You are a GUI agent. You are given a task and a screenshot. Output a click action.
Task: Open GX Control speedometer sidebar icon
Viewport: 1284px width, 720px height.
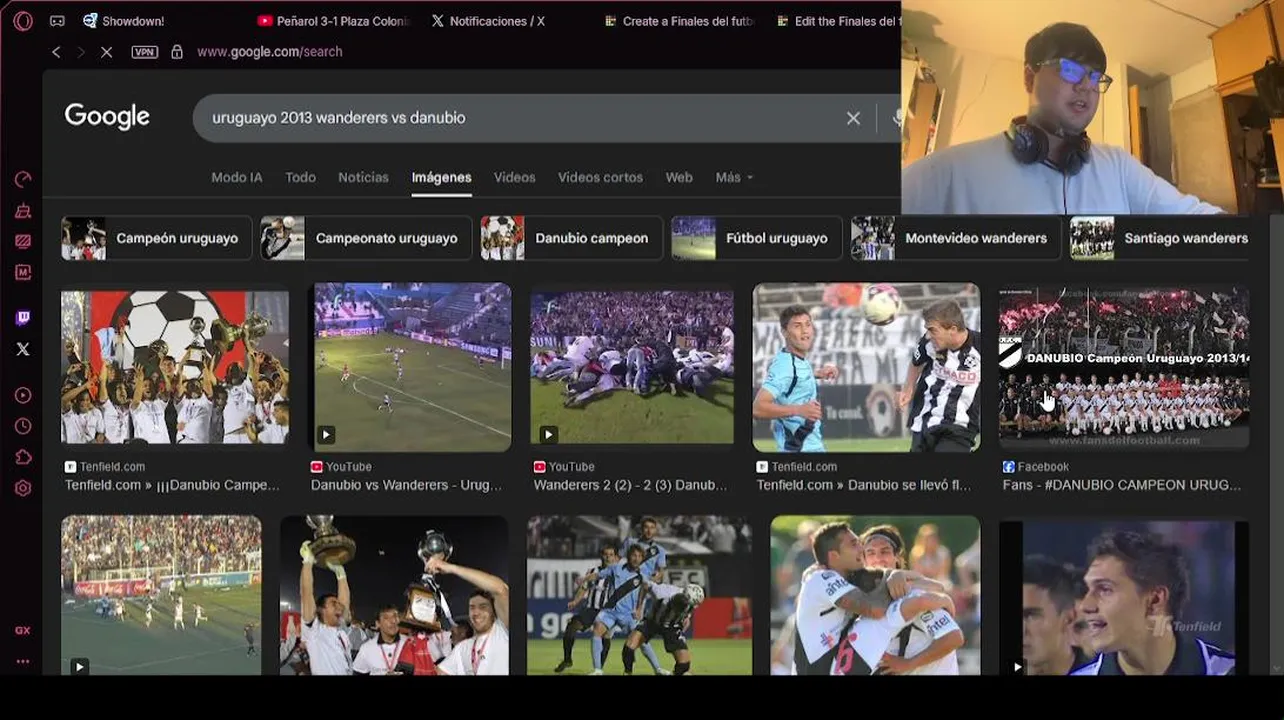23,180
